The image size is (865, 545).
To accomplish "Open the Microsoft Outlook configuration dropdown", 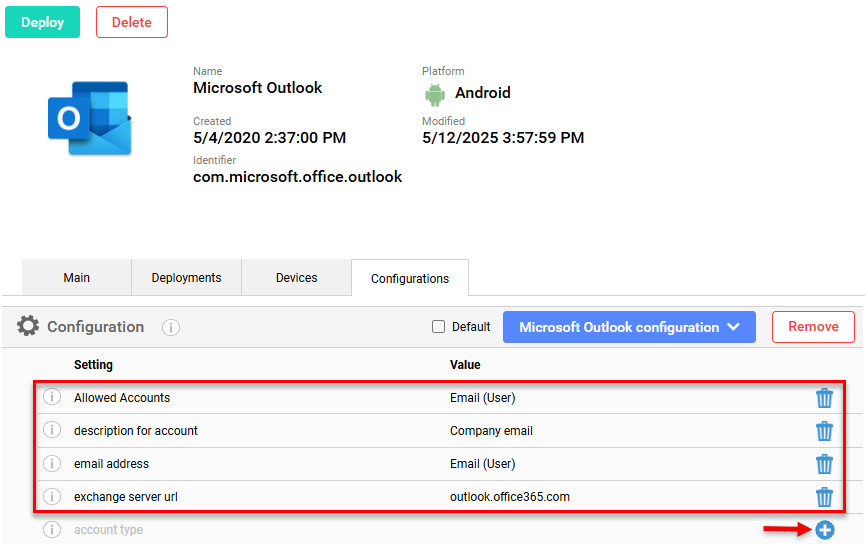I will (x=629, y=327).
